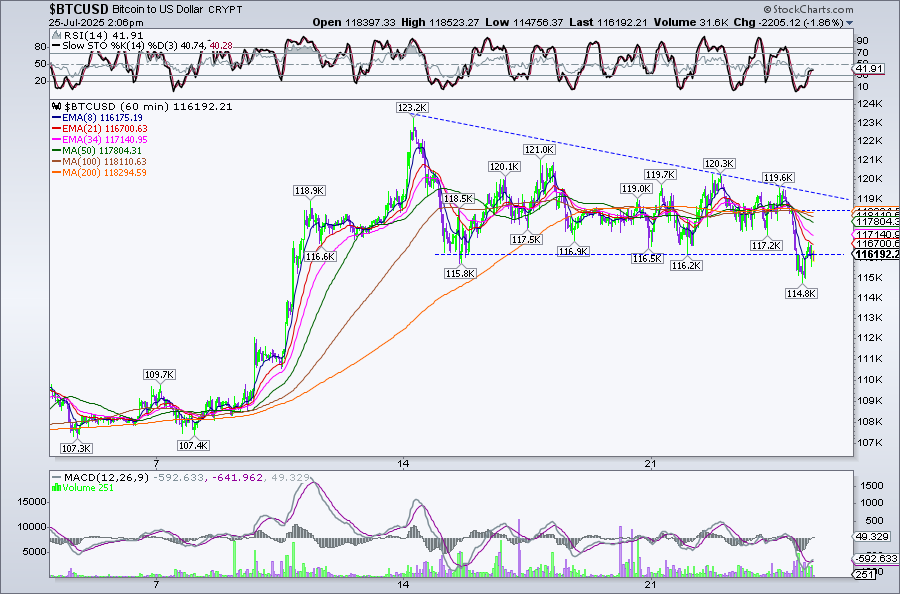Click the 'Bitcoin to US Dollar' title text
The width and height of the screenshot is (900, 594).
click(158, 10)
